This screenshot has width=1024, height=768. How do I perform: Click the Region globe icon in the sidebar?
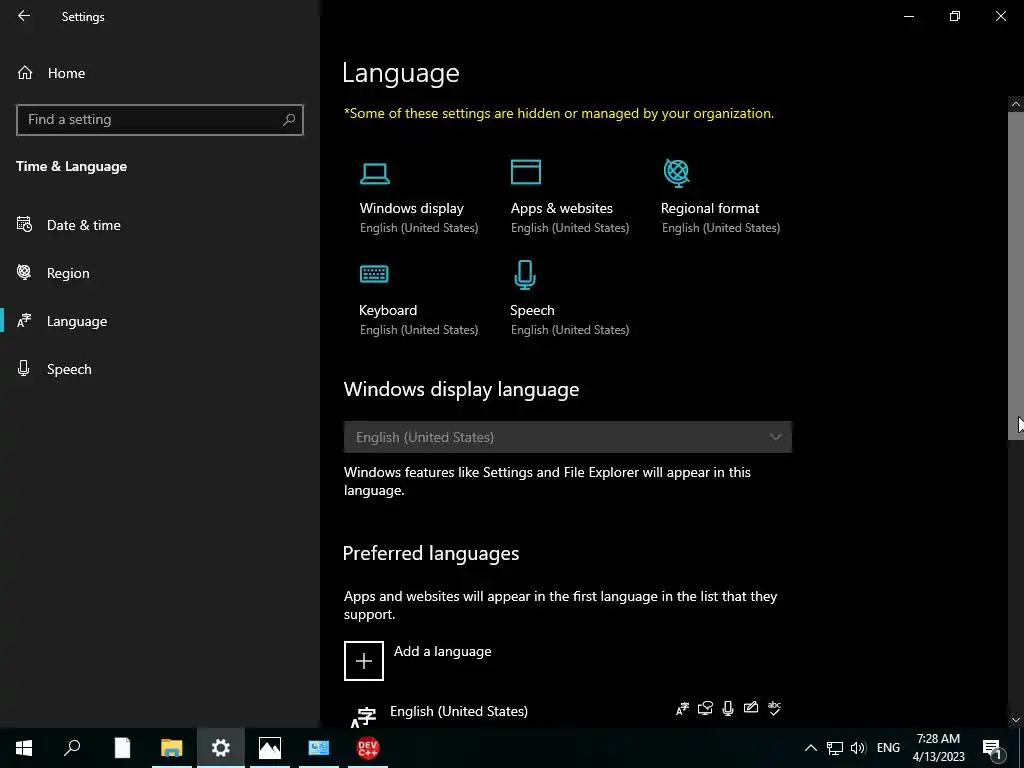click(24, 272)
